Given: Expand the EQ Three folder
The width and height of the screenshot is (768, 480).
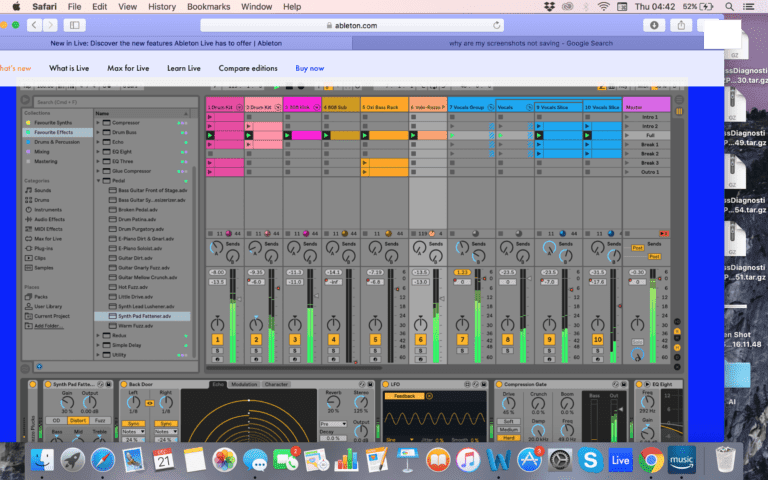Looking at the screenshot, I should tap(98, 161).
